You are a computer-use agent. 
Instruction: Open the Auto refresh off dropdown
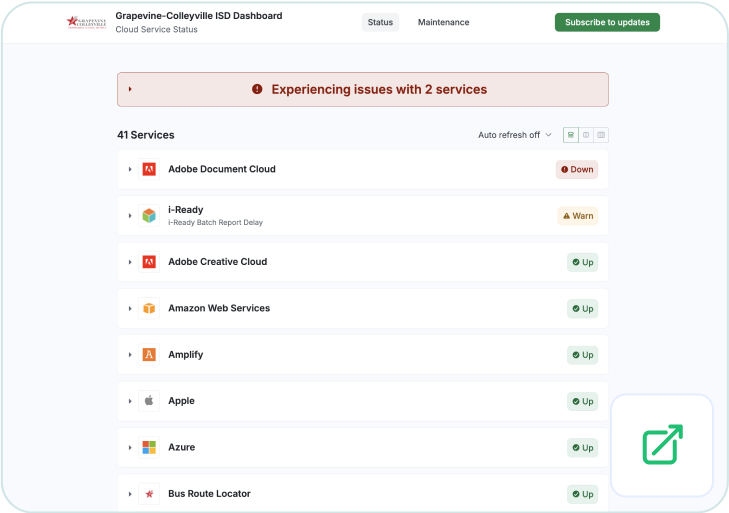[514, 135]
